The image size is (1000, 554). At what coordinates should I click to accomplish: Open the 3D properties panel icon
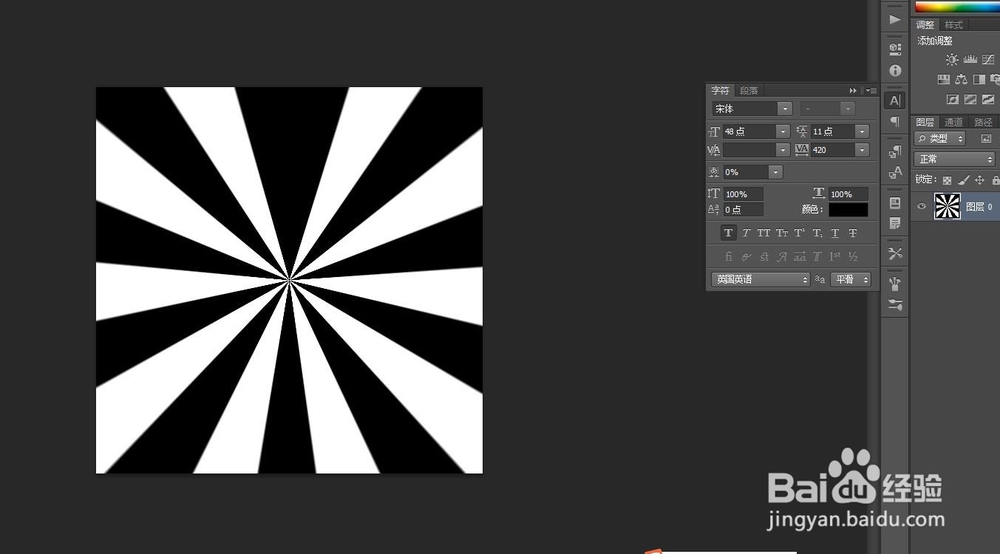(x=895, y=48)
